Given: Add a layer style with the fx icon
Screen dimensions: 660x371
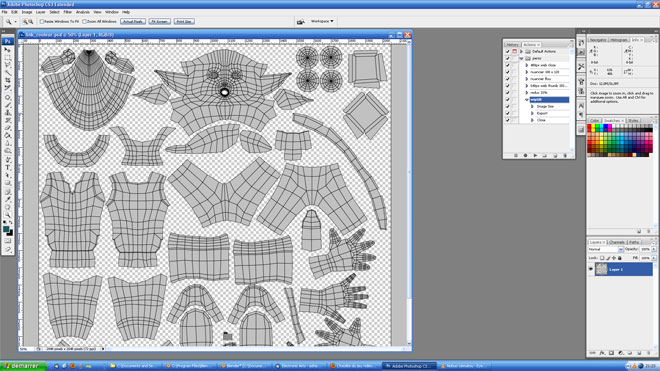Looking at the screenshot, I should pos(602,353).
